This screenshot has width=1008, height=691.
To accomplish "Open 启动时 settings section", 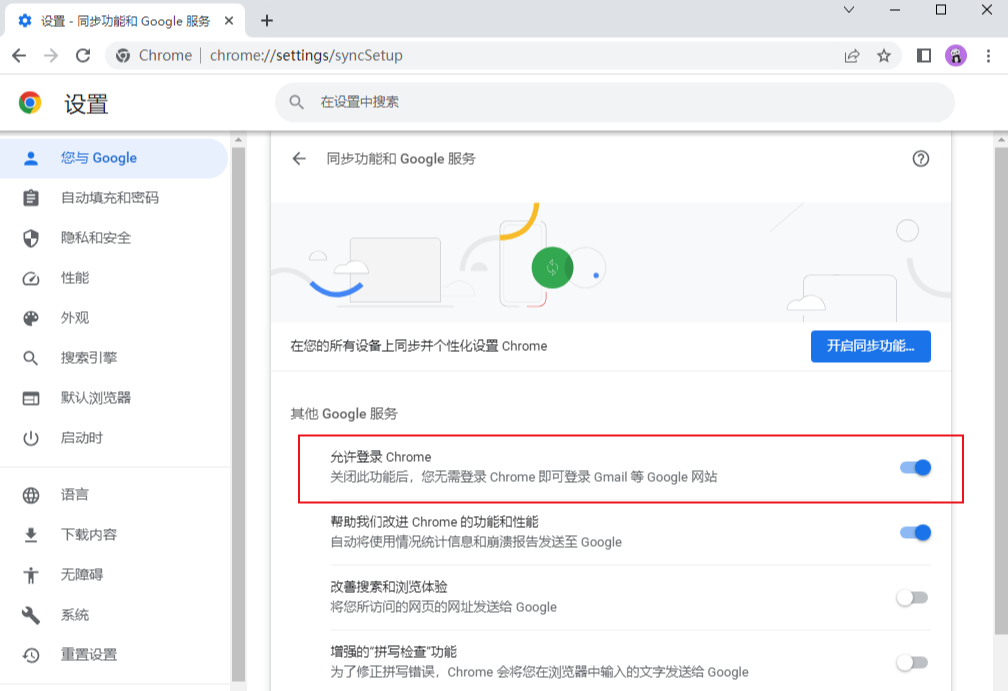I will (x=114, y=438).
